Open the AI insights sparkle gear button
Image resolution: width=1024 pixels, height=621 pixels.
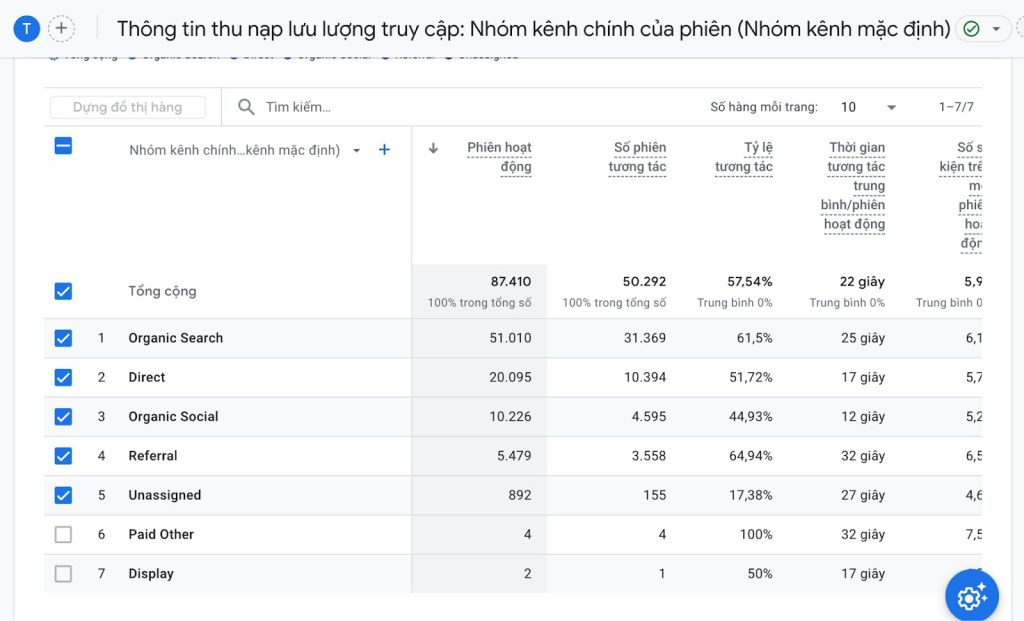pyautogui.click(x=971, y=596)
